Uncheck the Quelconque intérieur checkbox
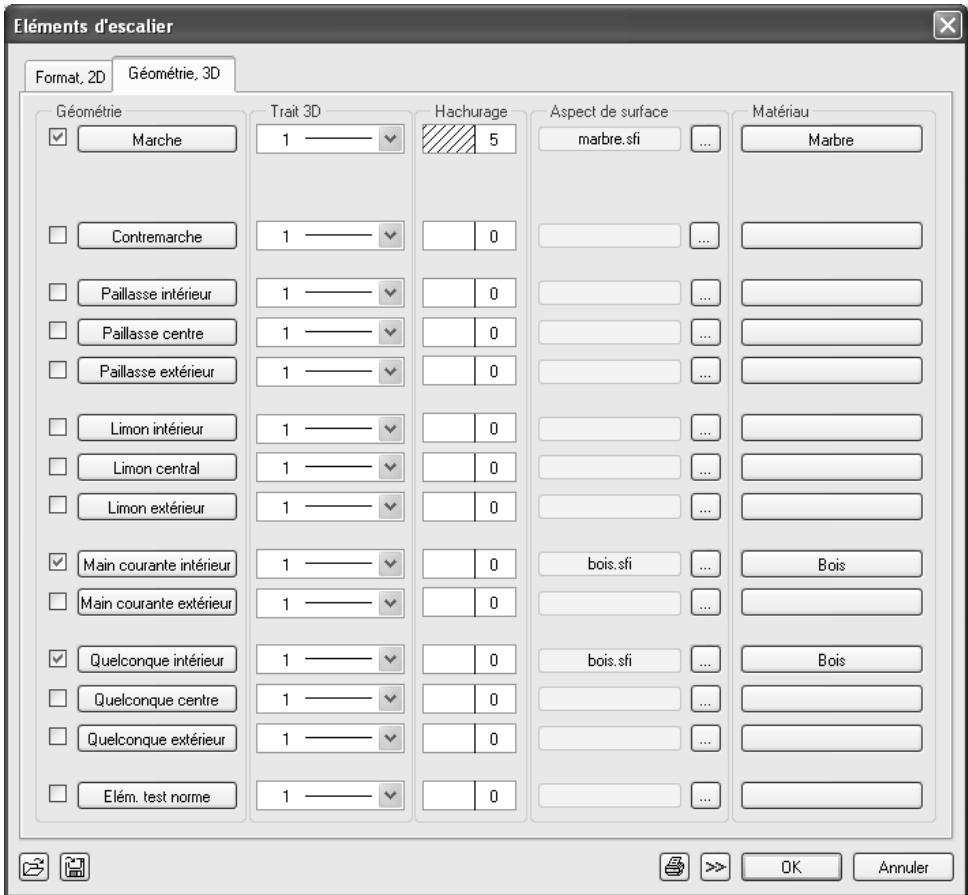The height and width of the screenshot is (895, 968). click(x=57, y=659)
